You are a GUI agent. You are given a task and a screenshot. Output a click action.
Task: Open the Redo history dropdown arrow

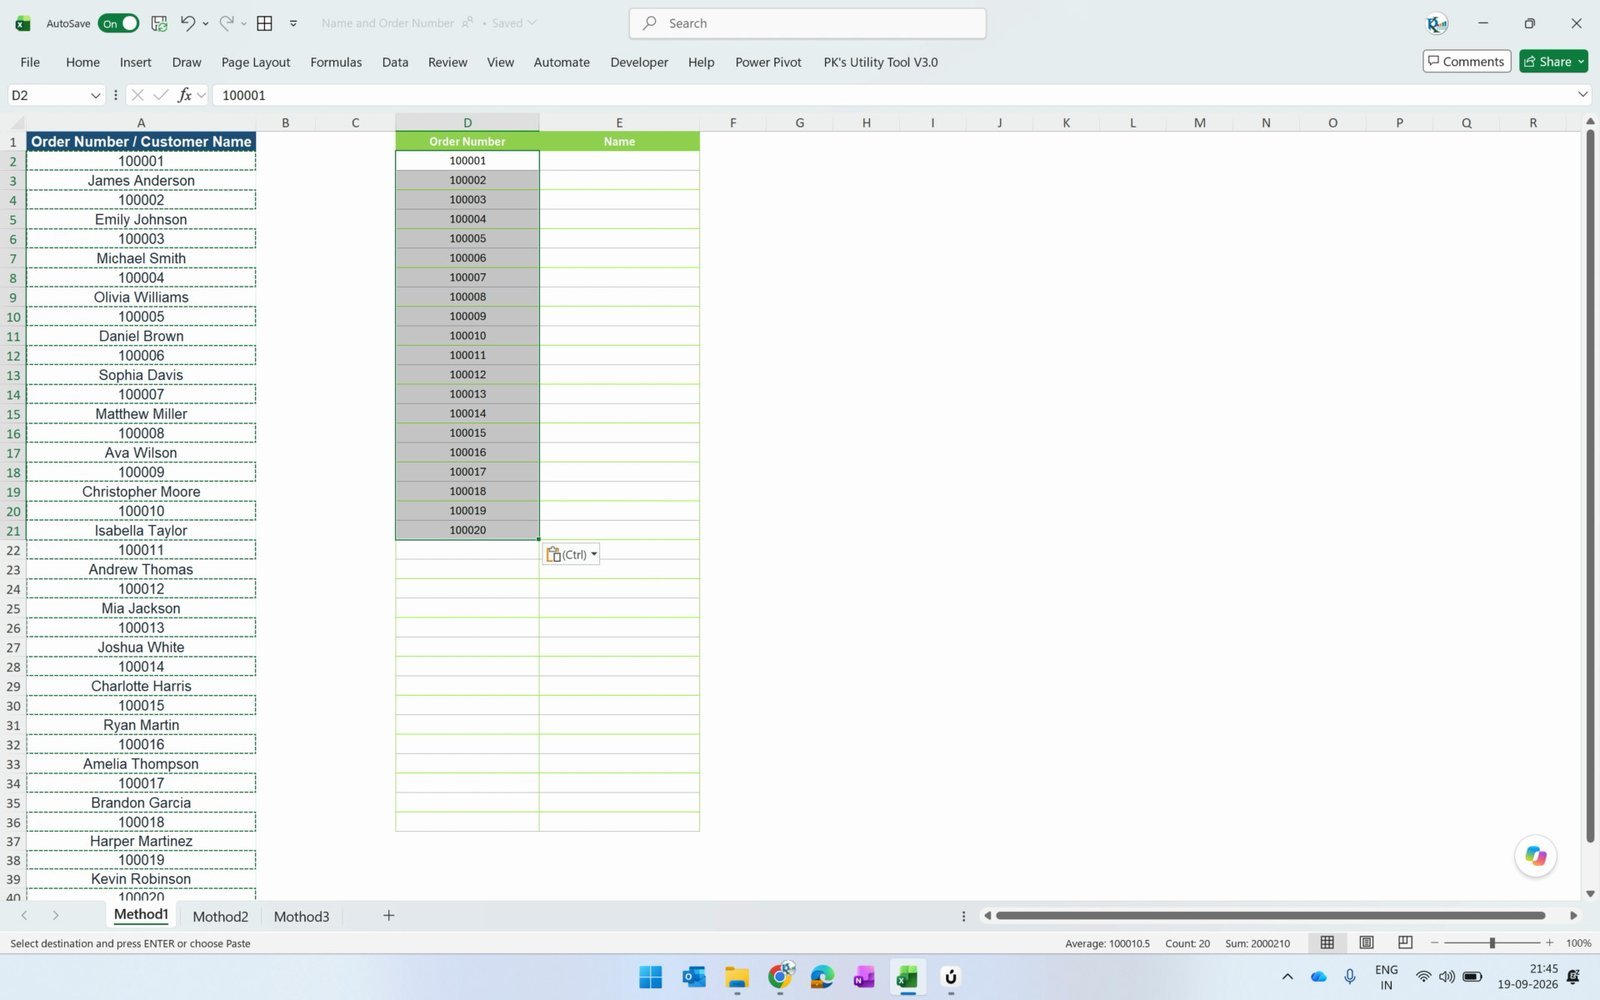tap(244, 23)
